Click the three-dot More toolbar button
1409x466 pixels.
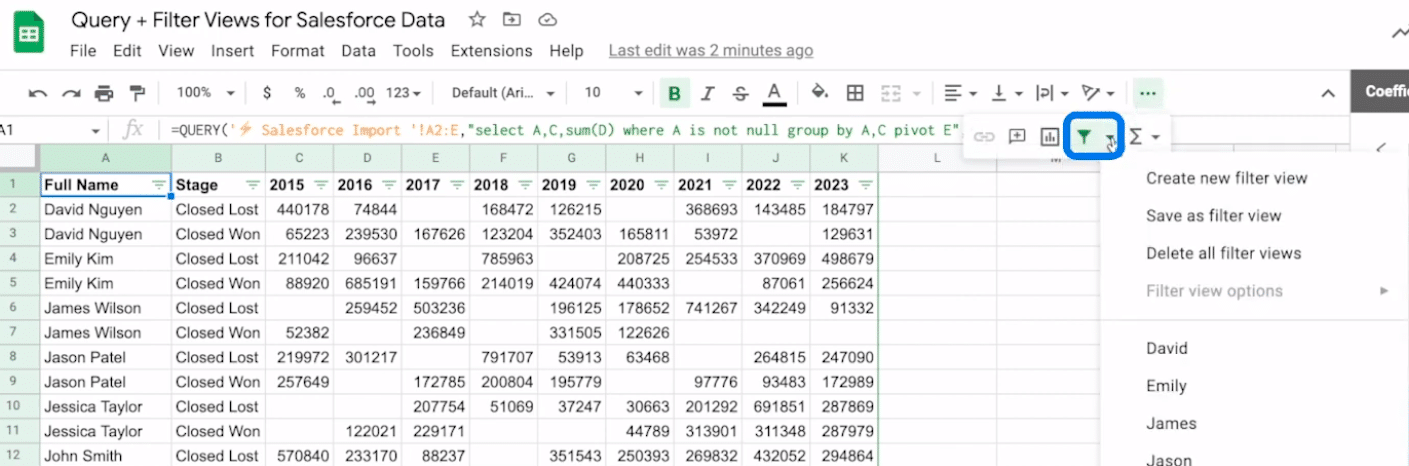1147,93
